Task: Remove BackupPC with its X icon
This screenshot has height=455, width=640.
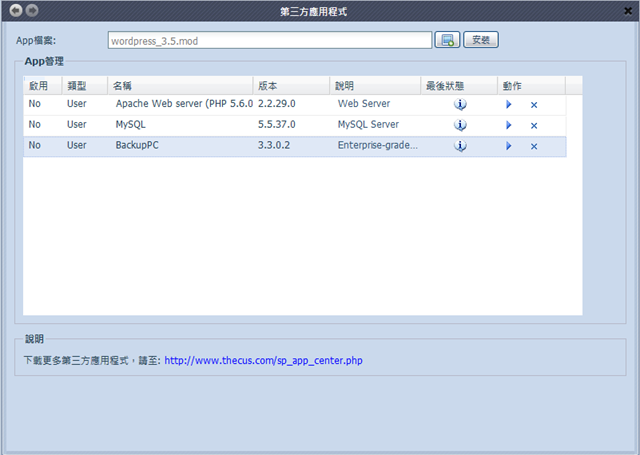Action: [x=534, y=146]
